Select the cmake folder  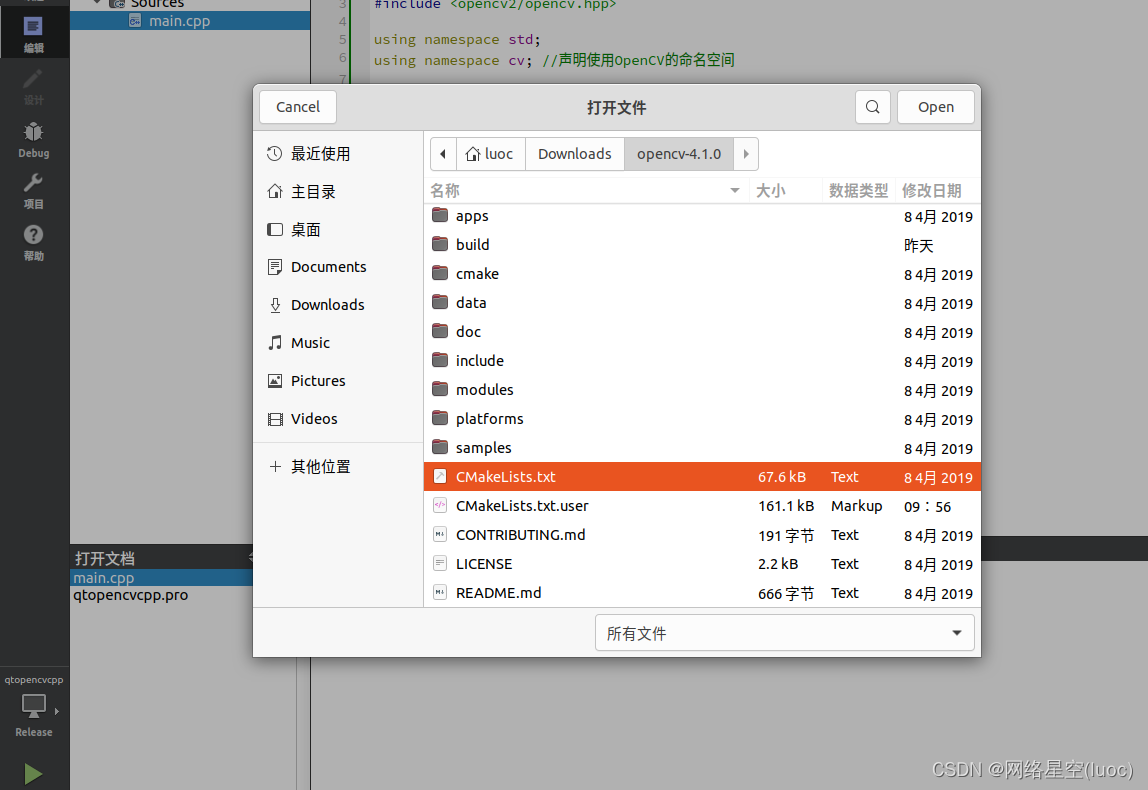pyautogui.click(x=702, y=274)
